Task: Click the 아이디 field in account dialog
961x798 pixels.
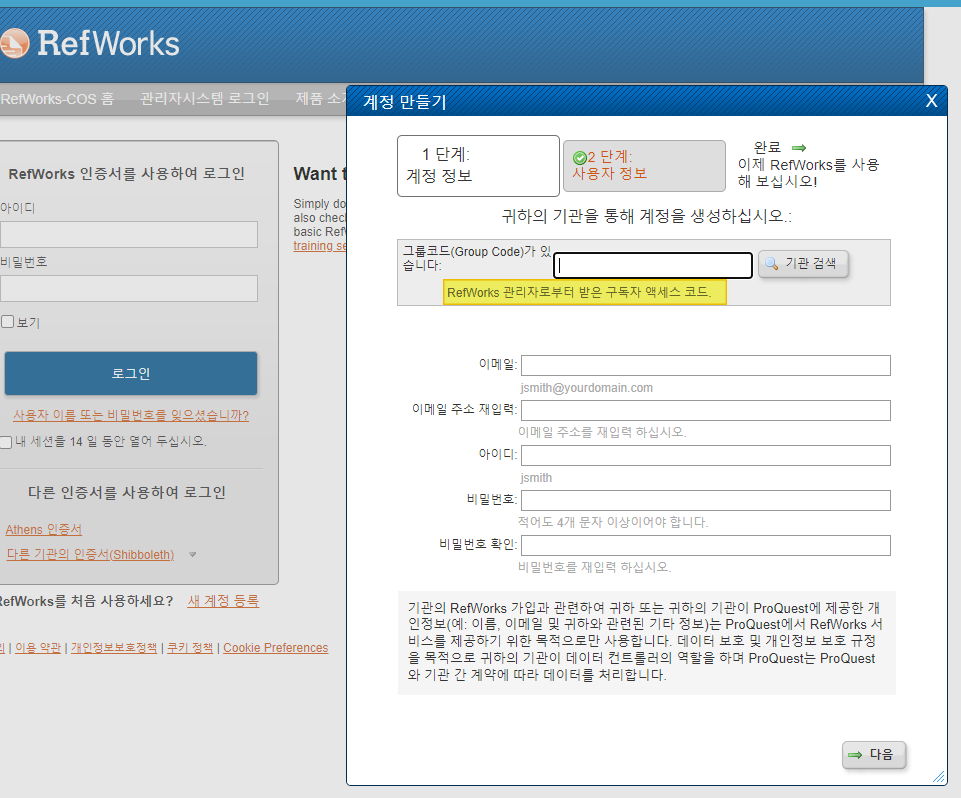Action: [705, 455]
